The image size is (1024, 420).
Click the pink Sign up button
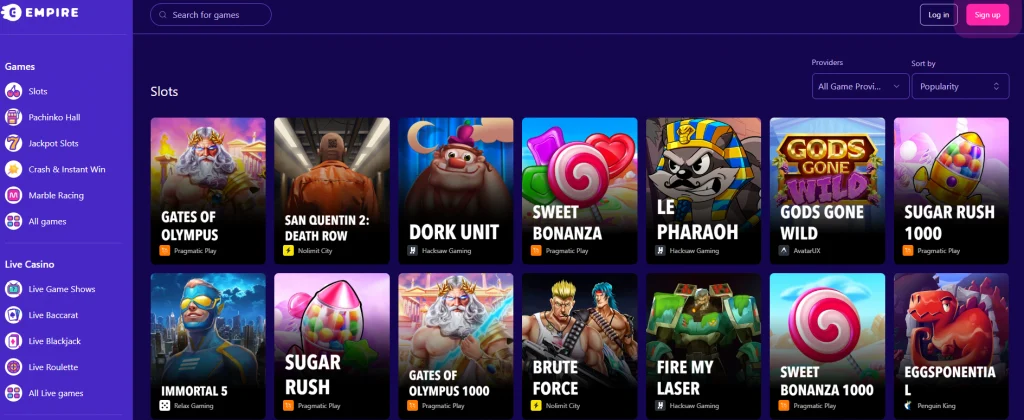point(987,15)
